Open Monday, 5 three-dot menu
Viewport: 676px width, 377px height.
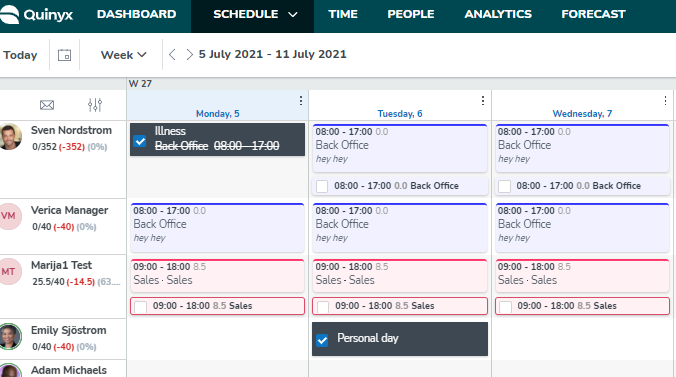tap(300, 101)
